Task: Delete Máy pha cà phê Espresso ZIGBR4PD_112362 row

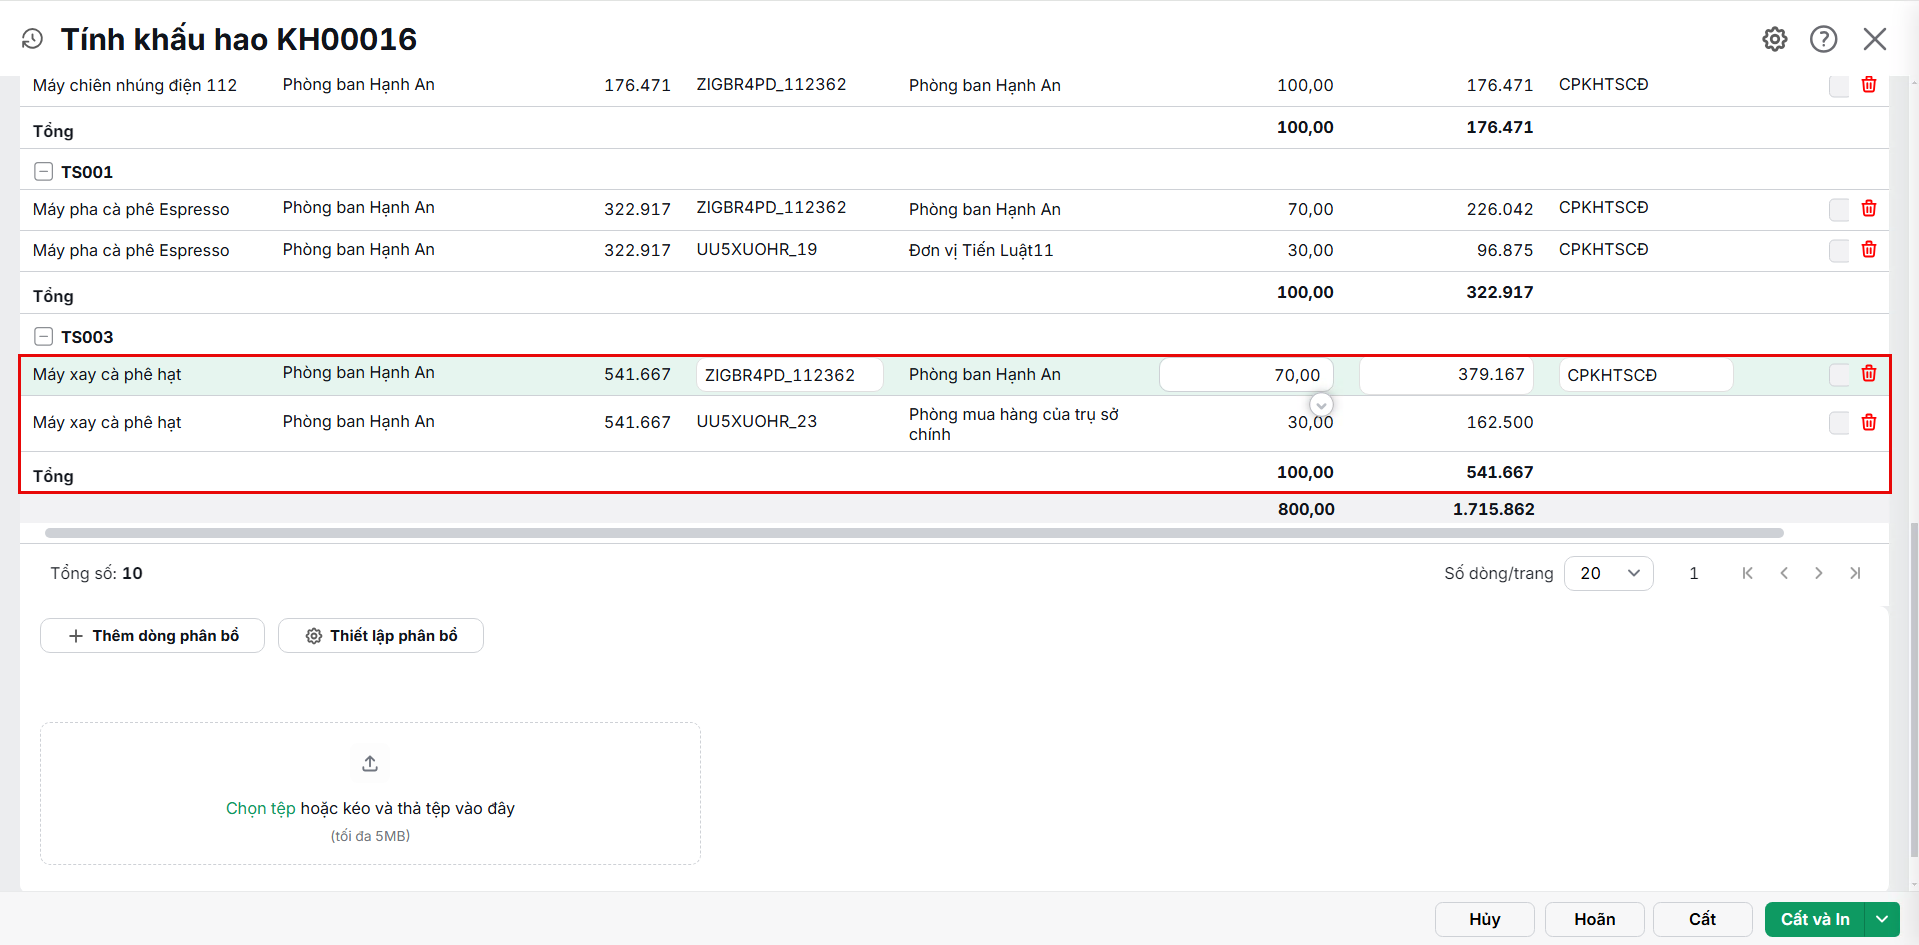Action: point(1869,209)
